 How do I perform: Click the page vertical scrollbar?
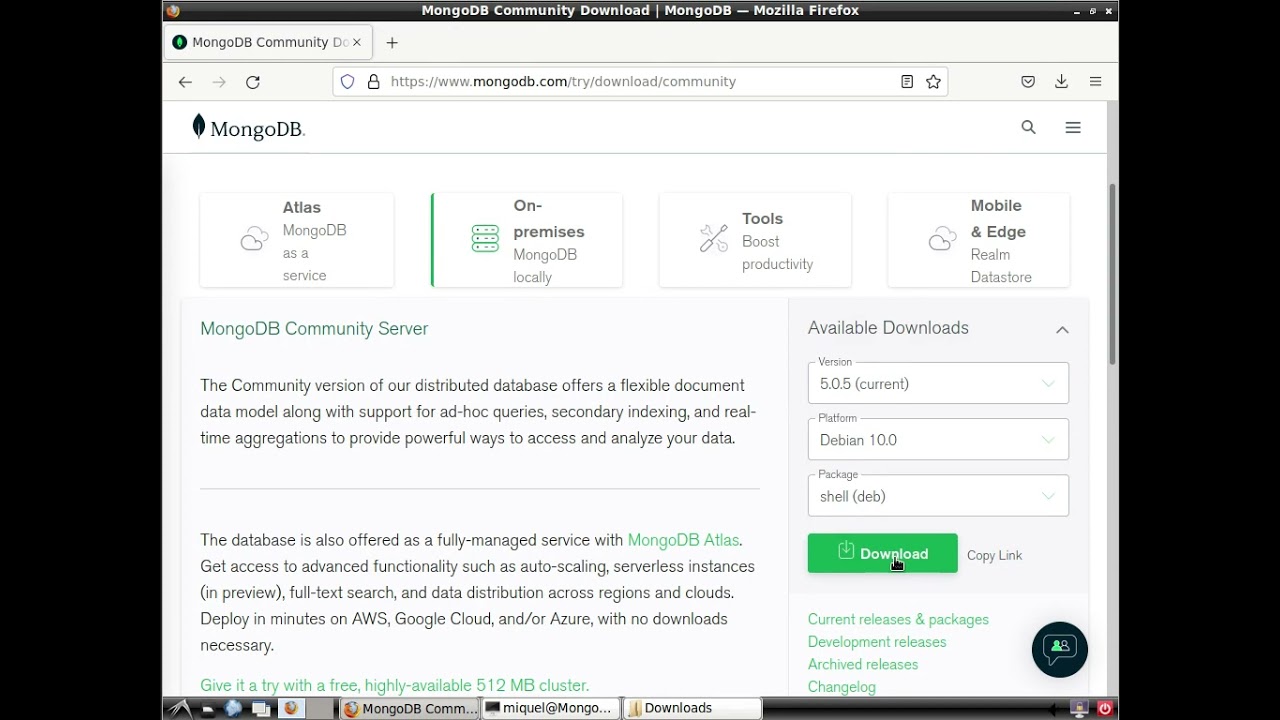pos(1112,275)
